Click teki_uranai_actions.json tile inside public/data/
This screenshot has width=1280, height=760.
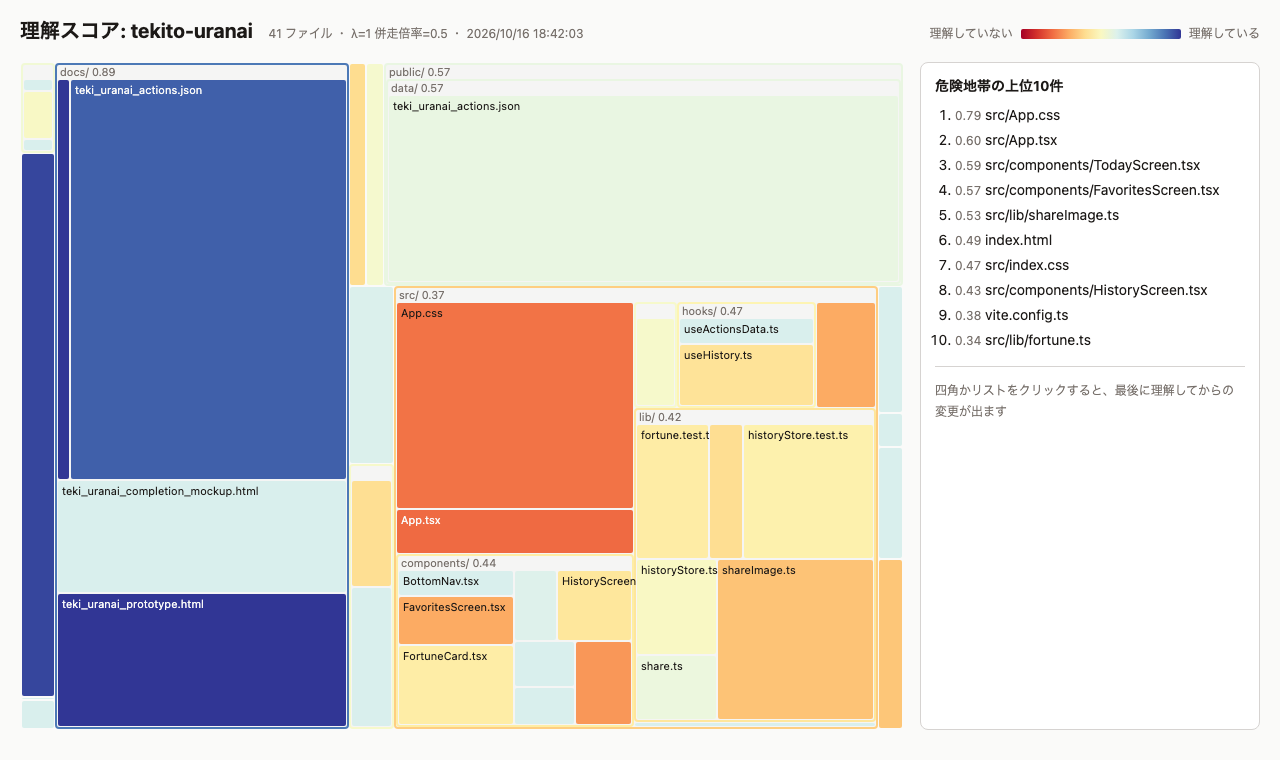645,190
